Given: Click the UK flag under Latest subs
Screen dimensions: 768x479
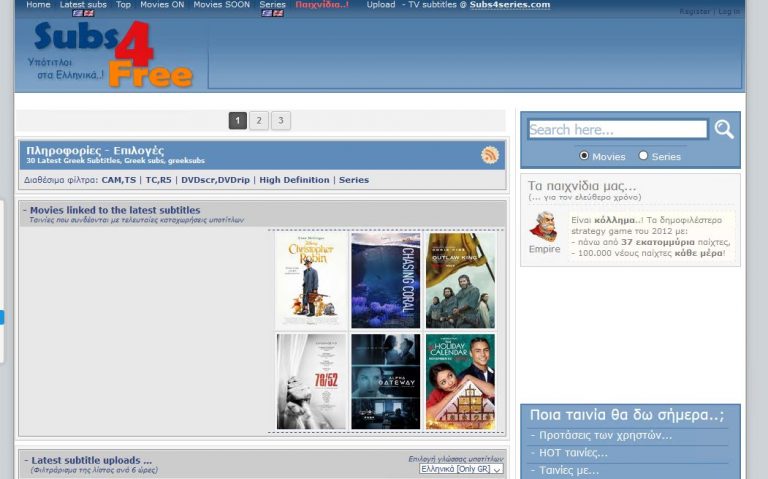Looking at the screenshot, I should coord(89,13).
